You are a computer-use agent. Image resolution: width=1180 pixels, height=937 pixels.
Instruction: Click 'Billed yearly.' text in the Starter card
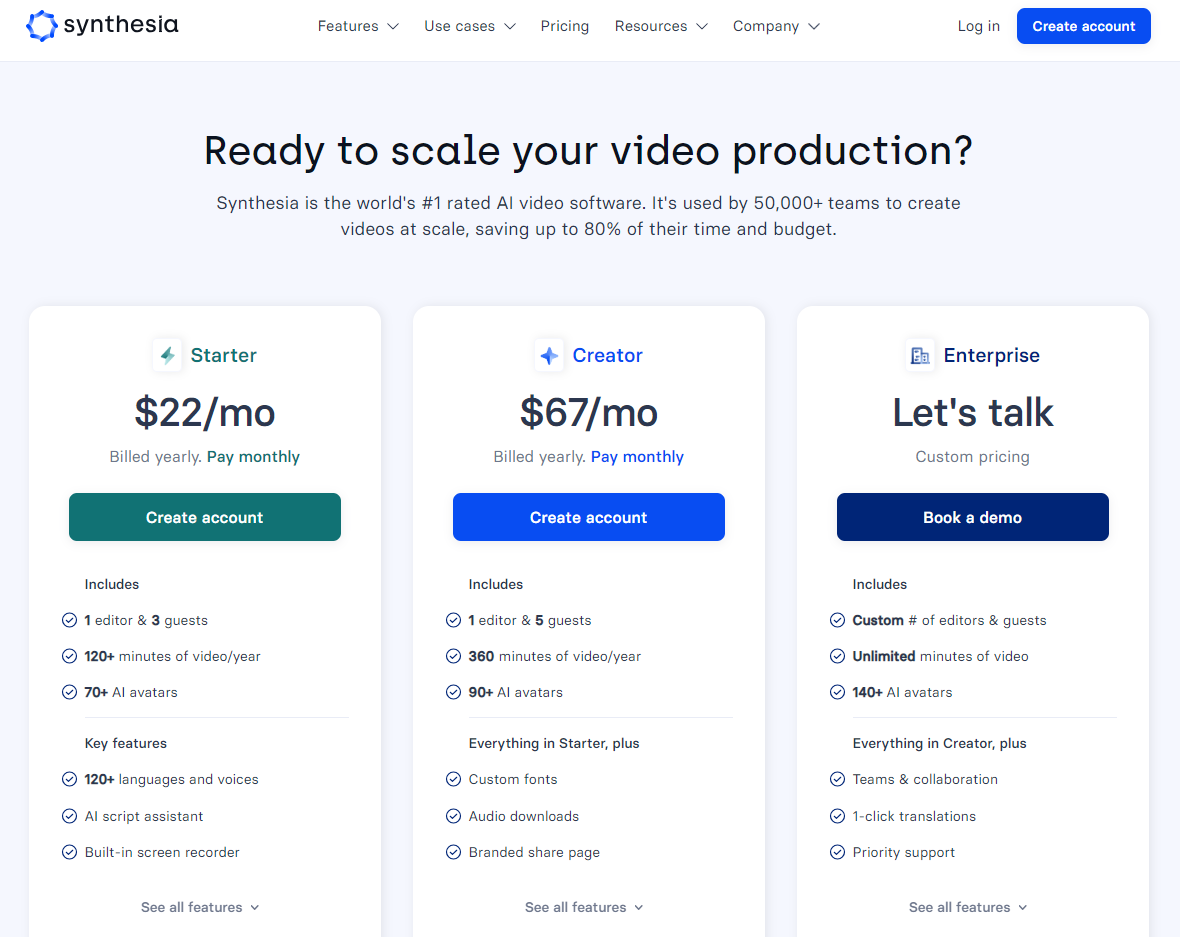point(156,457)
